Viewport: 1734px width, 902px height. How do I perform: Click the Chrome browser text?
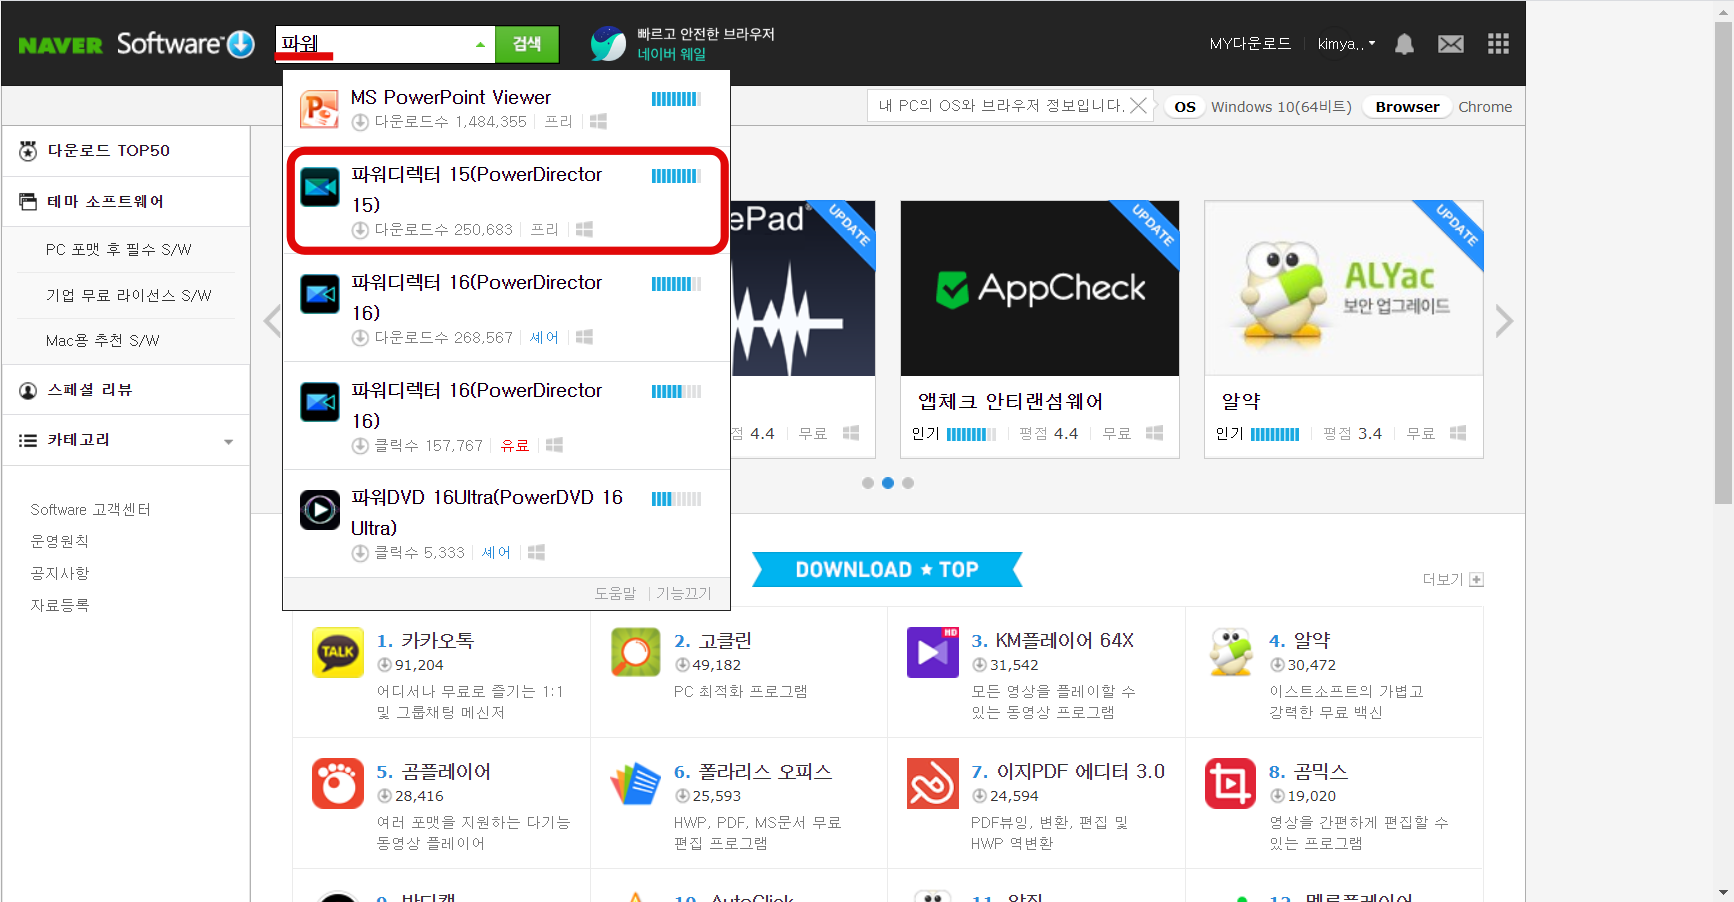[x=1485, y=107]
